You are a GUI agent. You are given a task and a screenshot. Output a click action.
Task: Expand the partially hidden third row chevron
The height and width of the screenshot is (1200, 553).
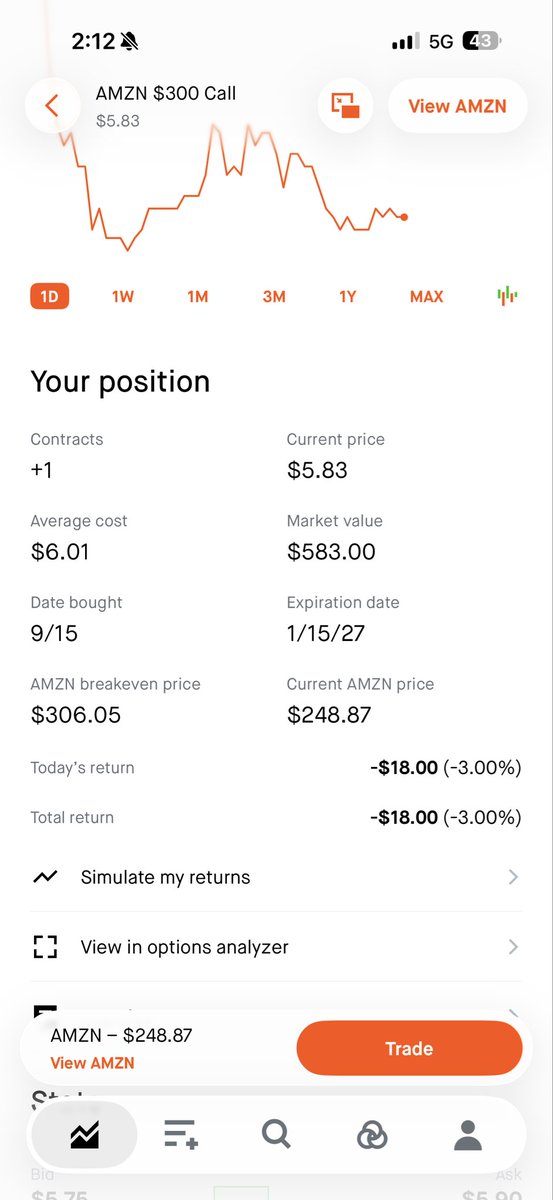(x=513, y=1013)
